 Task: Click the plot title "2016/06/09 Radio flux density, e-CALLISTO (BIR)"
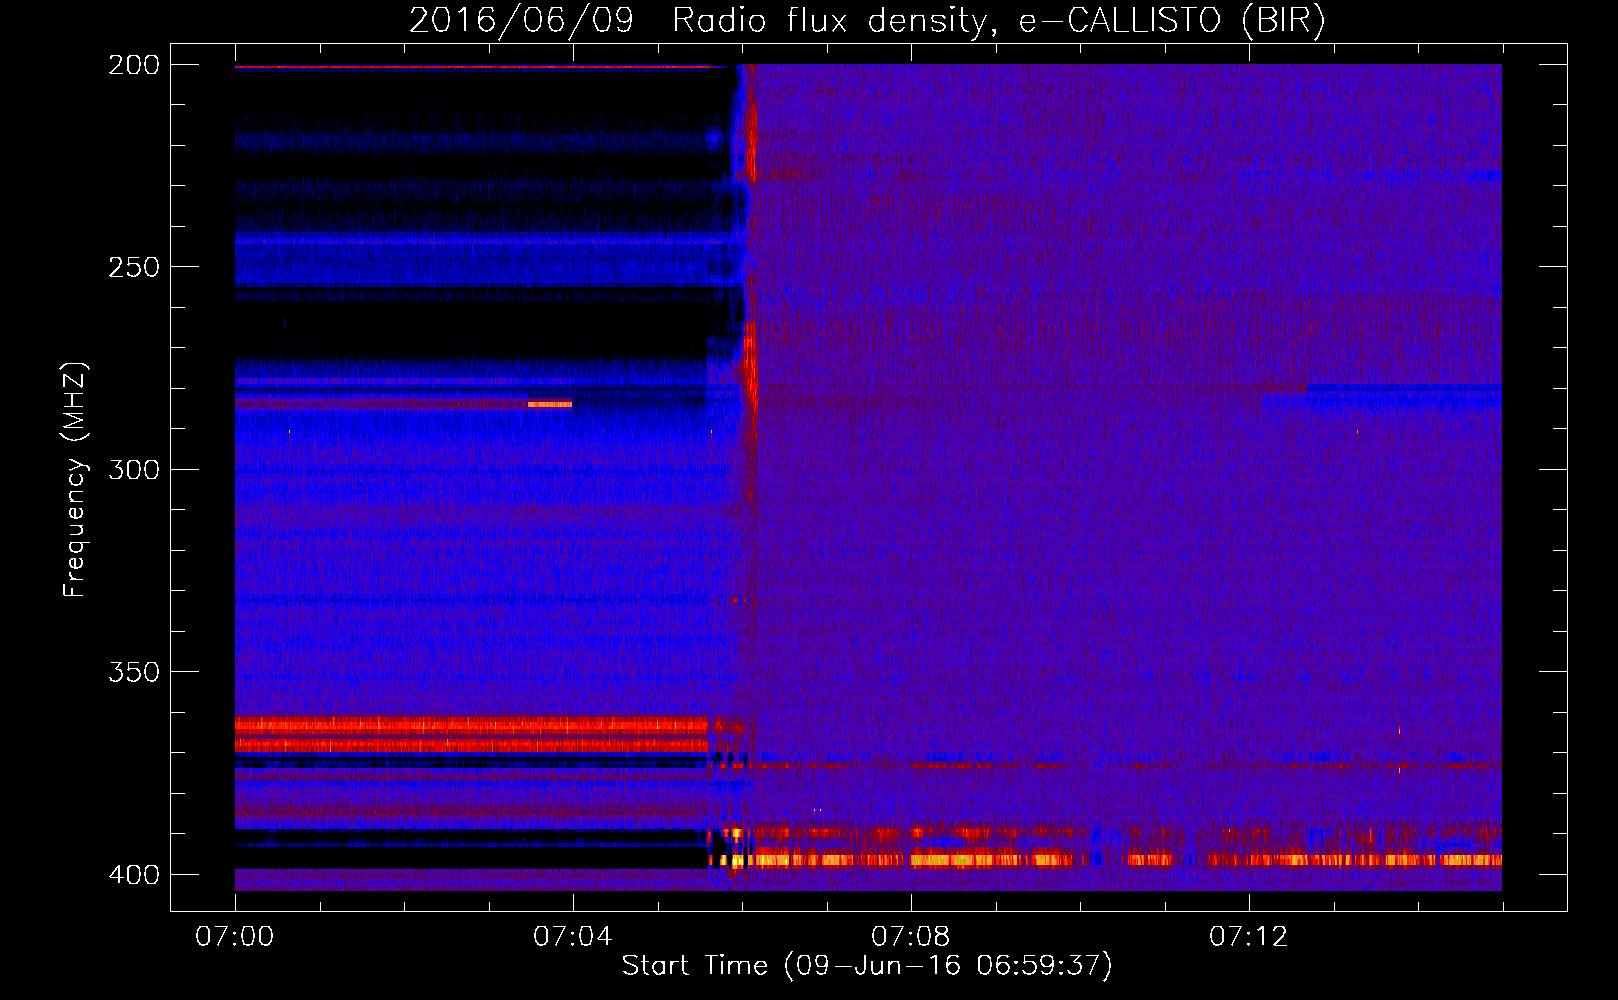tap(867, 21)
